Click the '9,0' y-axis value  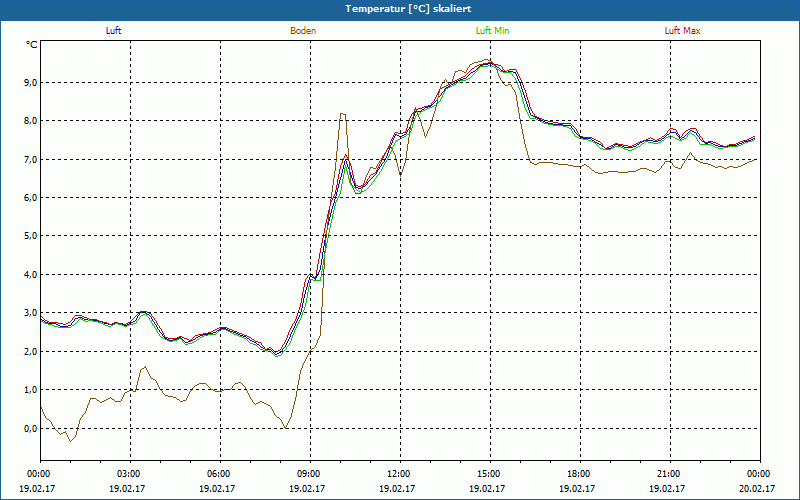[31, 82]
